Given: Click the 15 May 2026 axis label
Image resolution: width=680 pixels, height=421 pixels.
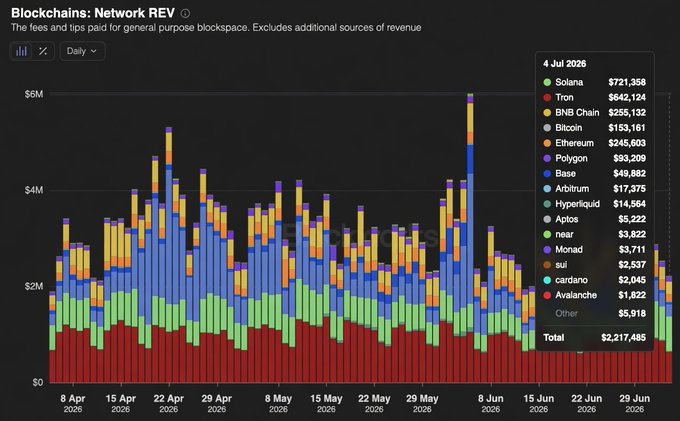Looking at the screenshot, I should (x=326, y=403).
